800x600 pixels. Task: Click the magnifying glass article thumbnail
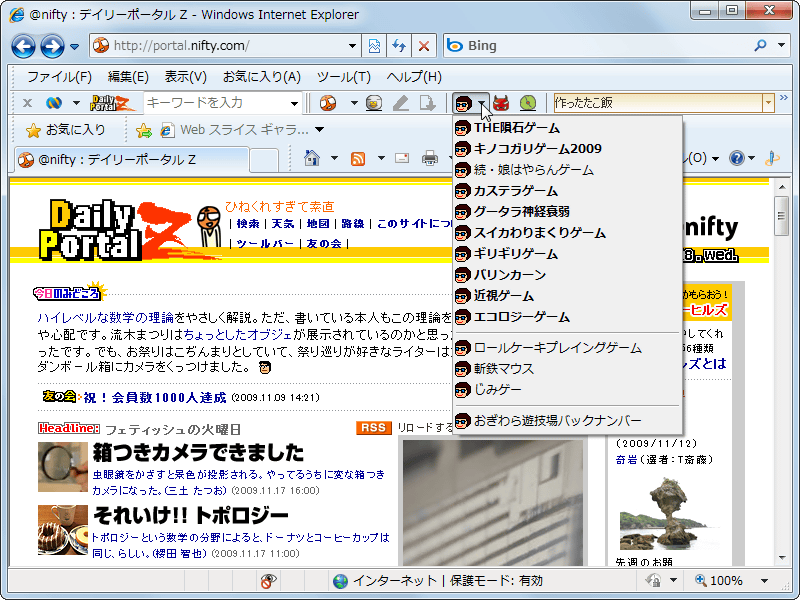63,467
